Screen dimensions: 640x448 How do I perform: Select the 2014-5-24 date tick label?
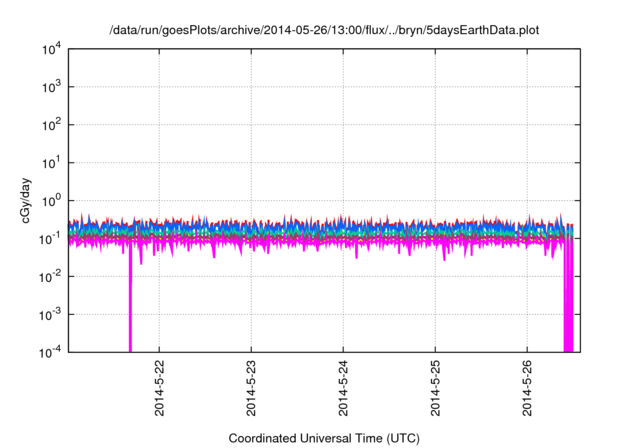click(343, 388)
